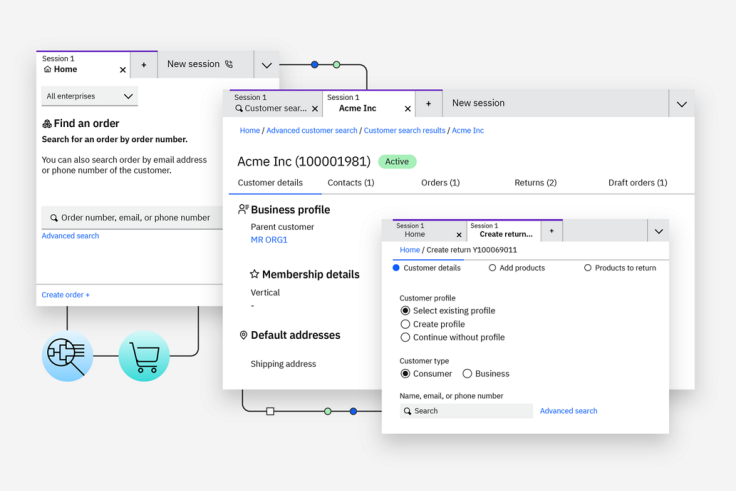Viewport: 736px width, 491px height.
Task: Select the Create profile radio option
Action: [x=405, y=324]
